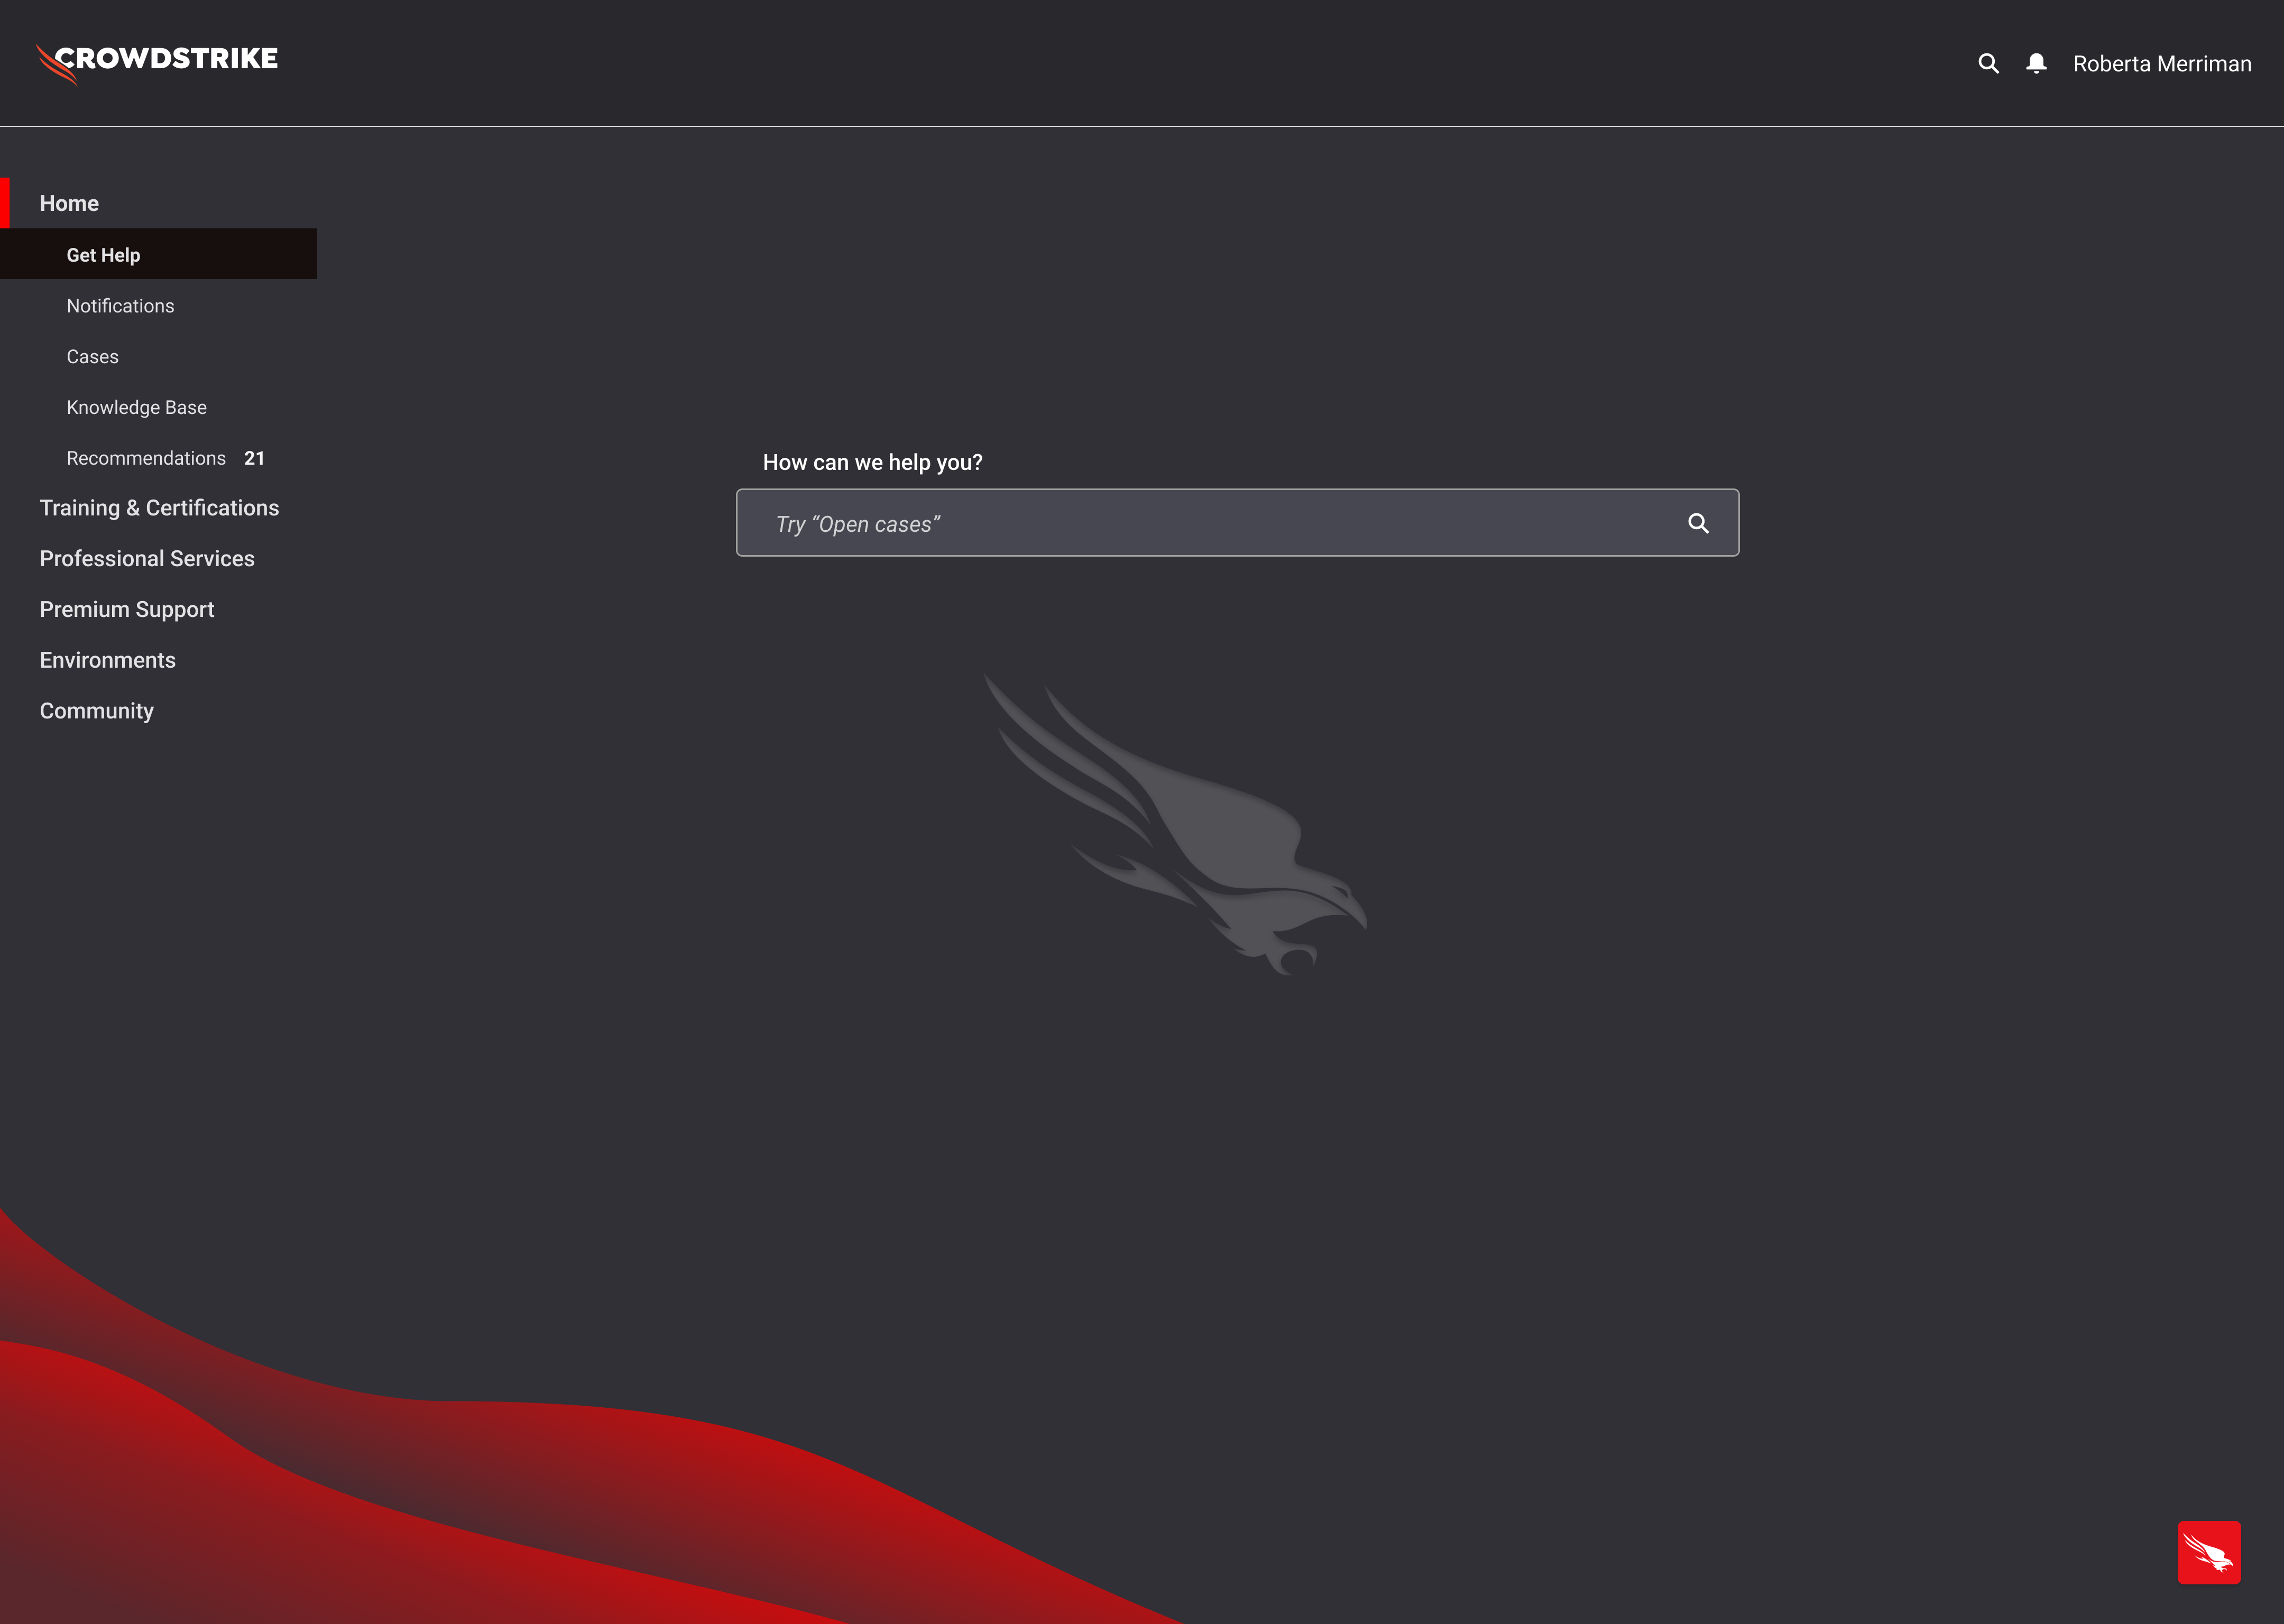Open the Knowledge Base section

136,408
